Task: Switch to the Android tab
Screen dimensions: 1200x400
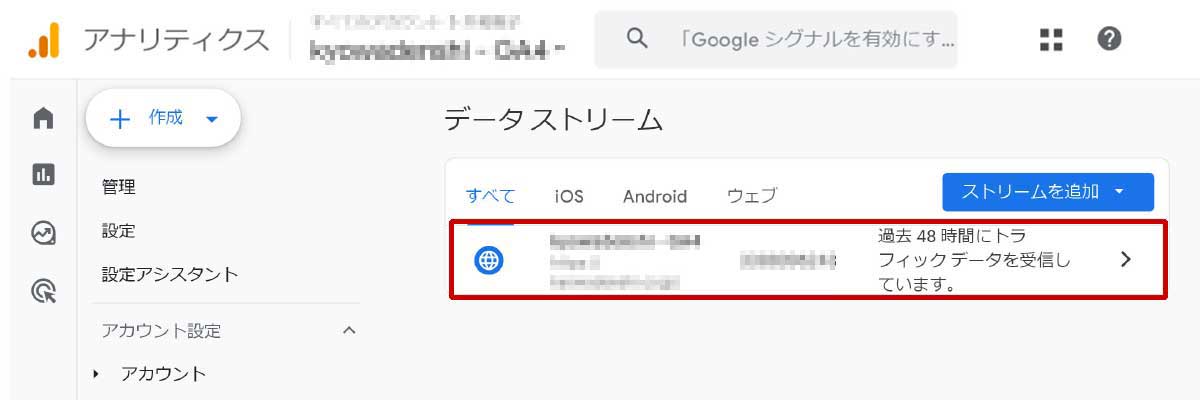Action: (655, 196)
